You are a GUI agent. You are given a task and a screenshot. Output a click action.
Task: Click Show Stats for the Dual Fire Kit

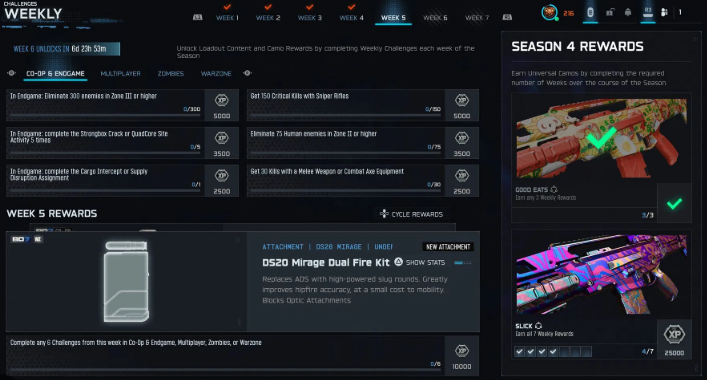pyautogui.click(x=425, y=262)
